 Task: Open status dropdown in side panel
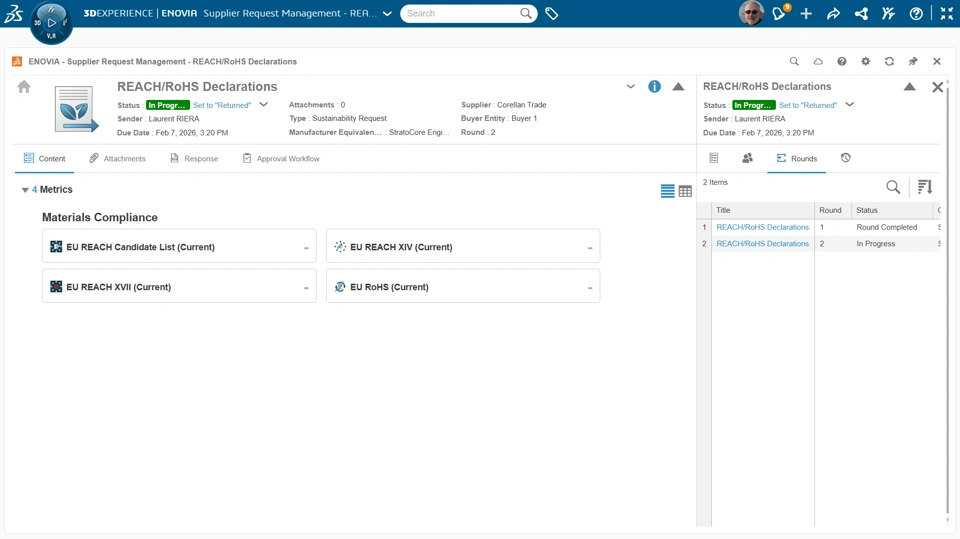click(850, 105)
